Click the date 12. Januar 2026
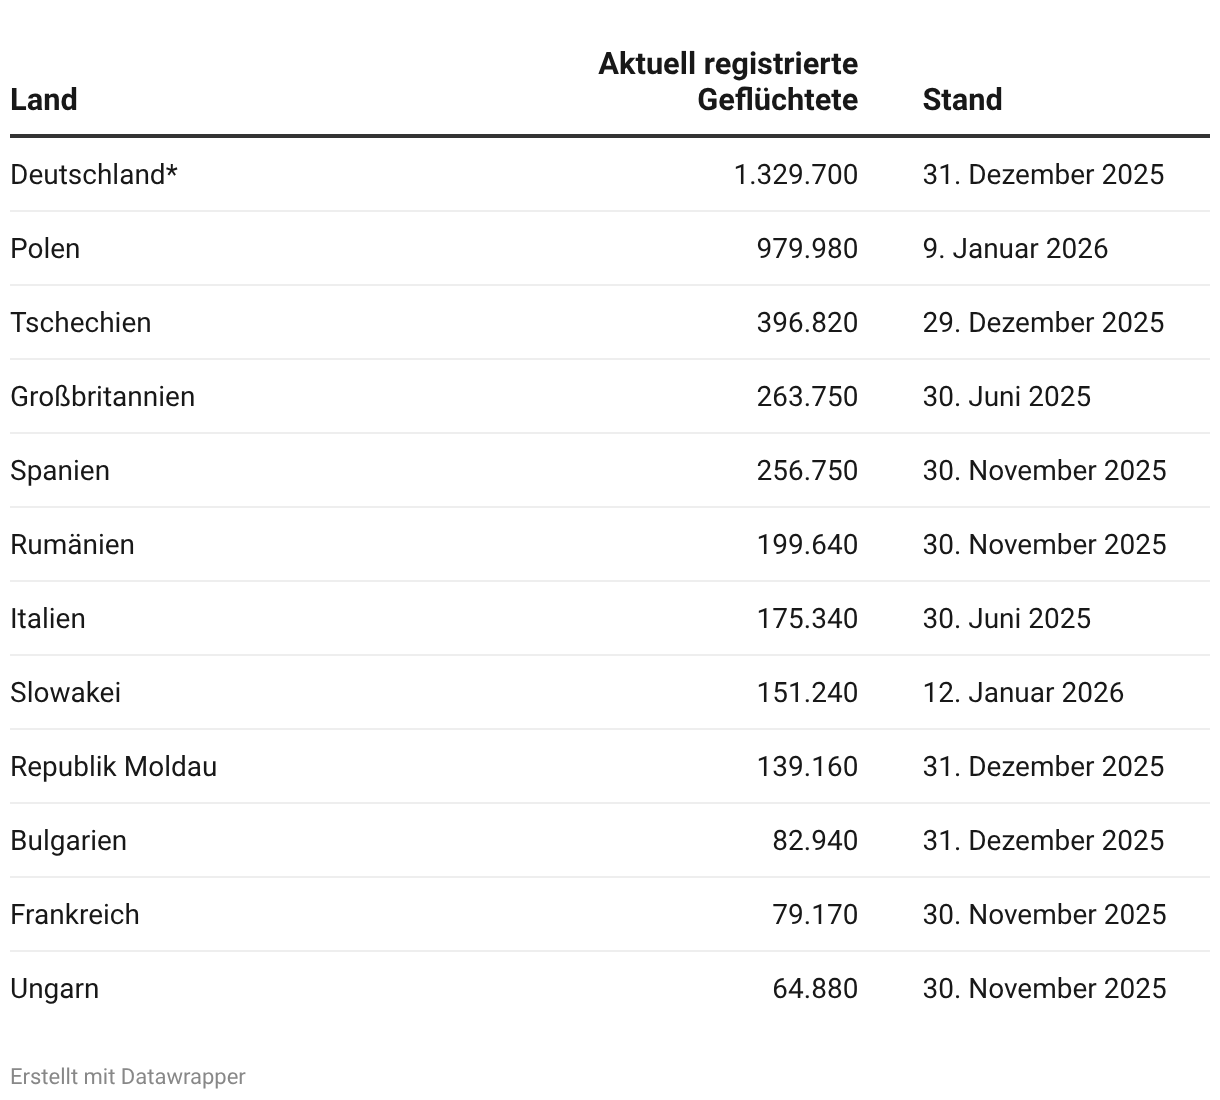The image size is (1220, 1100). point(1023,693)
